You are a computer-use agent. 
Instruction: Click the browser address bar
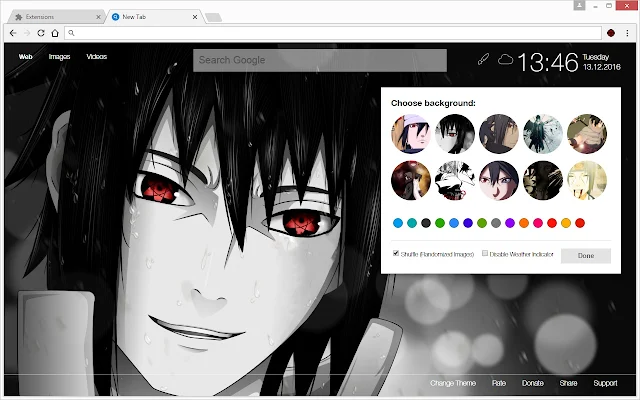333,33
